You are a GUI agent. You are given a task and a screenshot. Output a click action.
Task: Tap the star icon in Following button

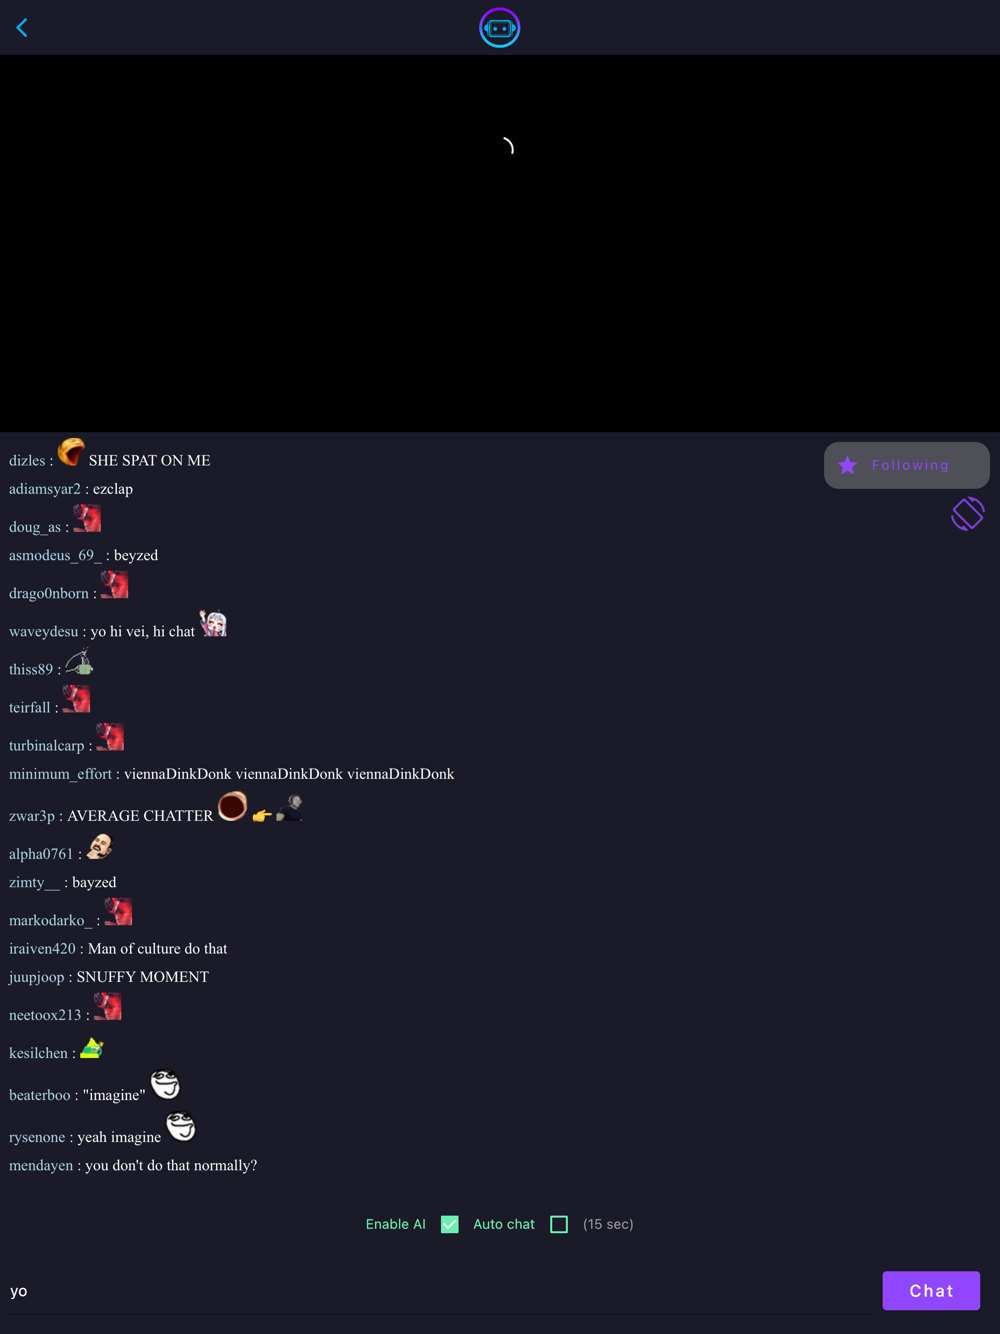point(848,465)
